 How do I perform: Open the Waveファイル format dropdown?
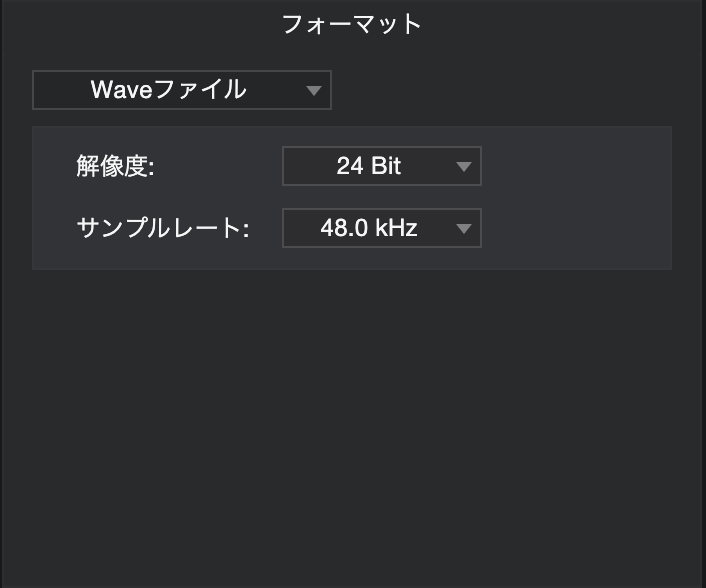coord(181,90)
